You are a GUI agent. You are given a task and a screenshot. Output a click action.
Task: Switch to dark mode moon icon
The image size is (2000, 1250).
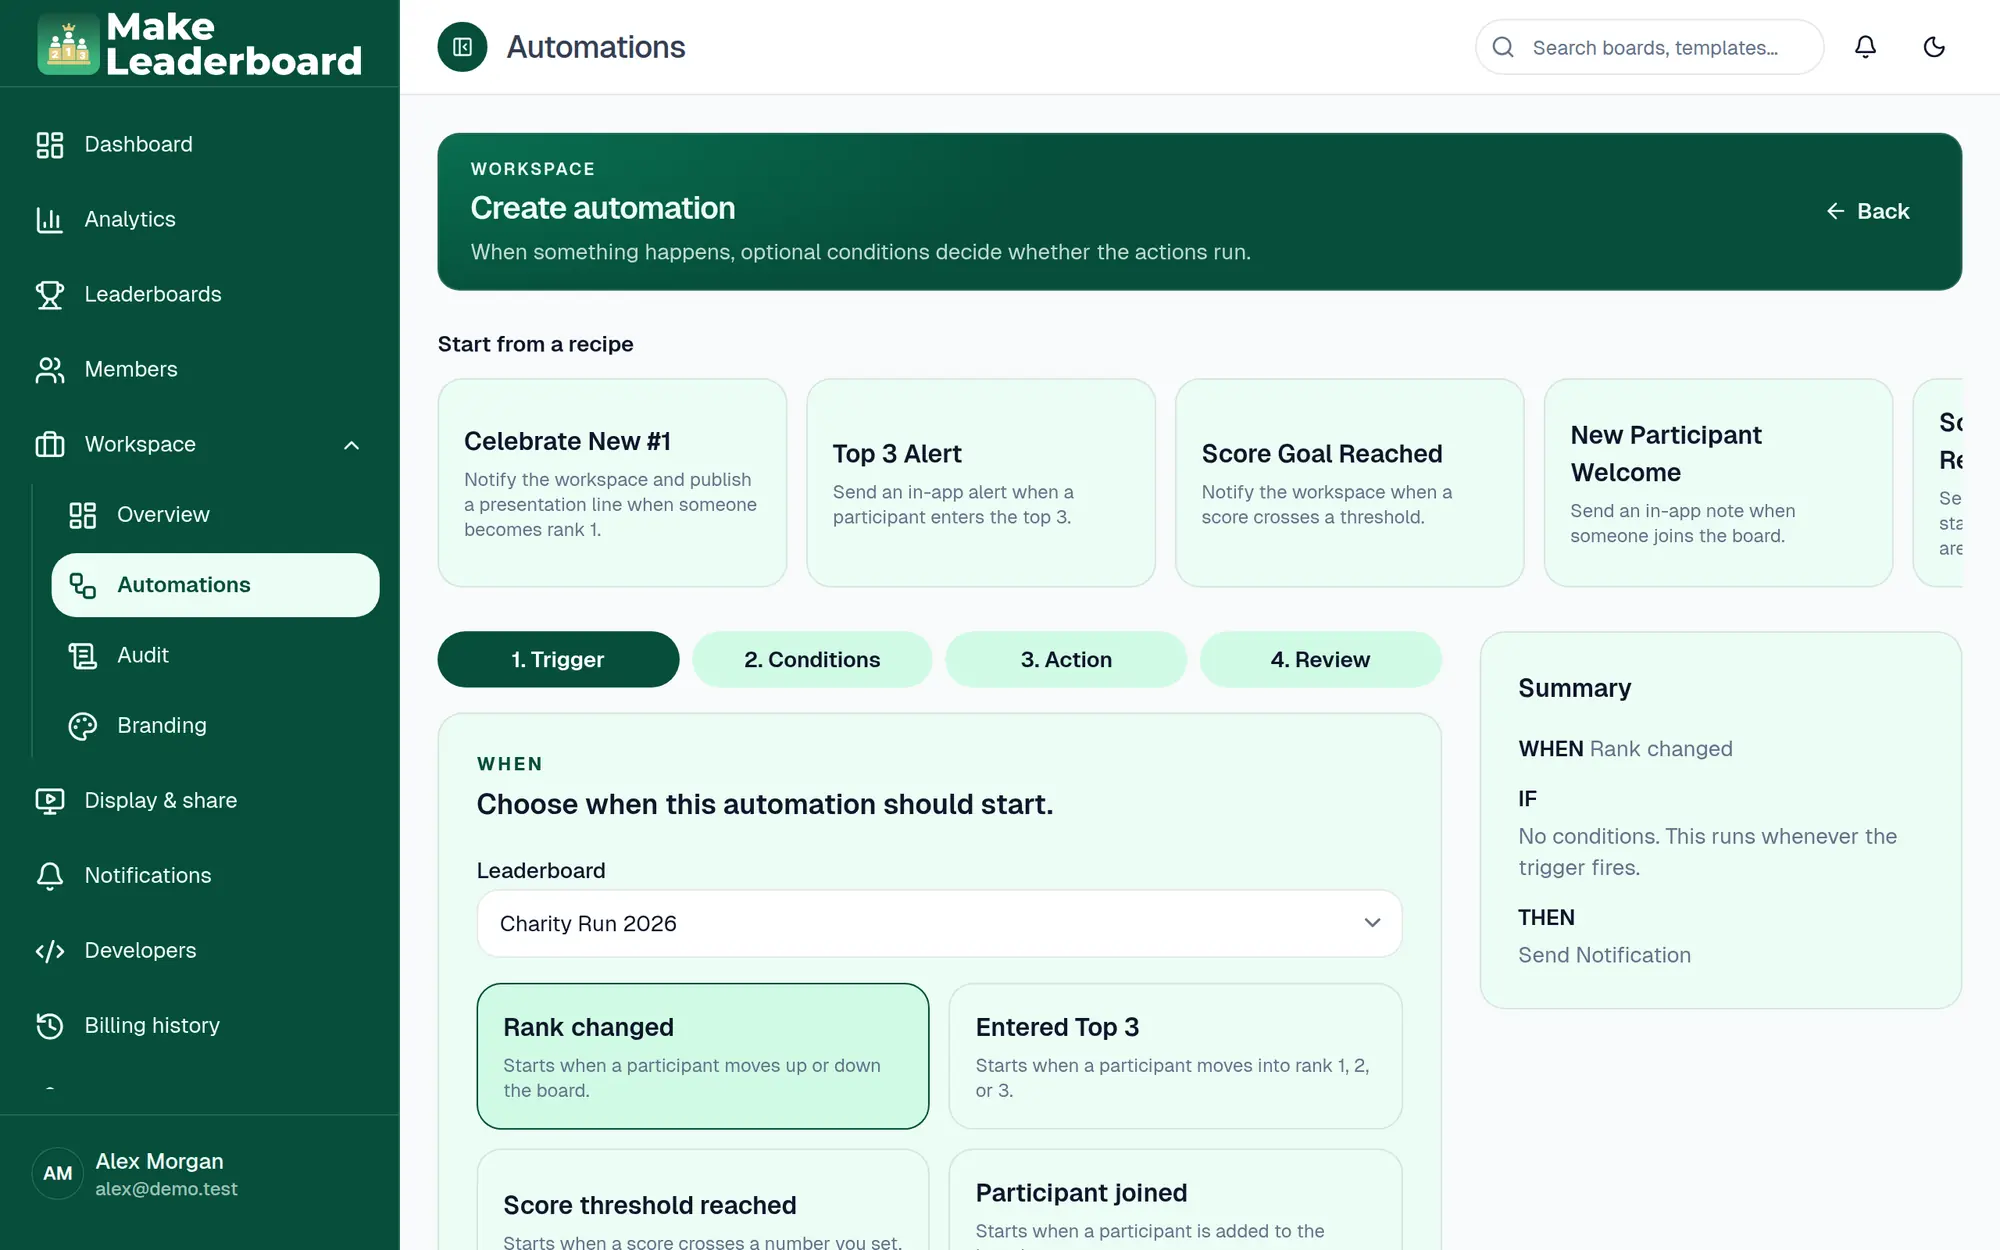(1934, 47)
